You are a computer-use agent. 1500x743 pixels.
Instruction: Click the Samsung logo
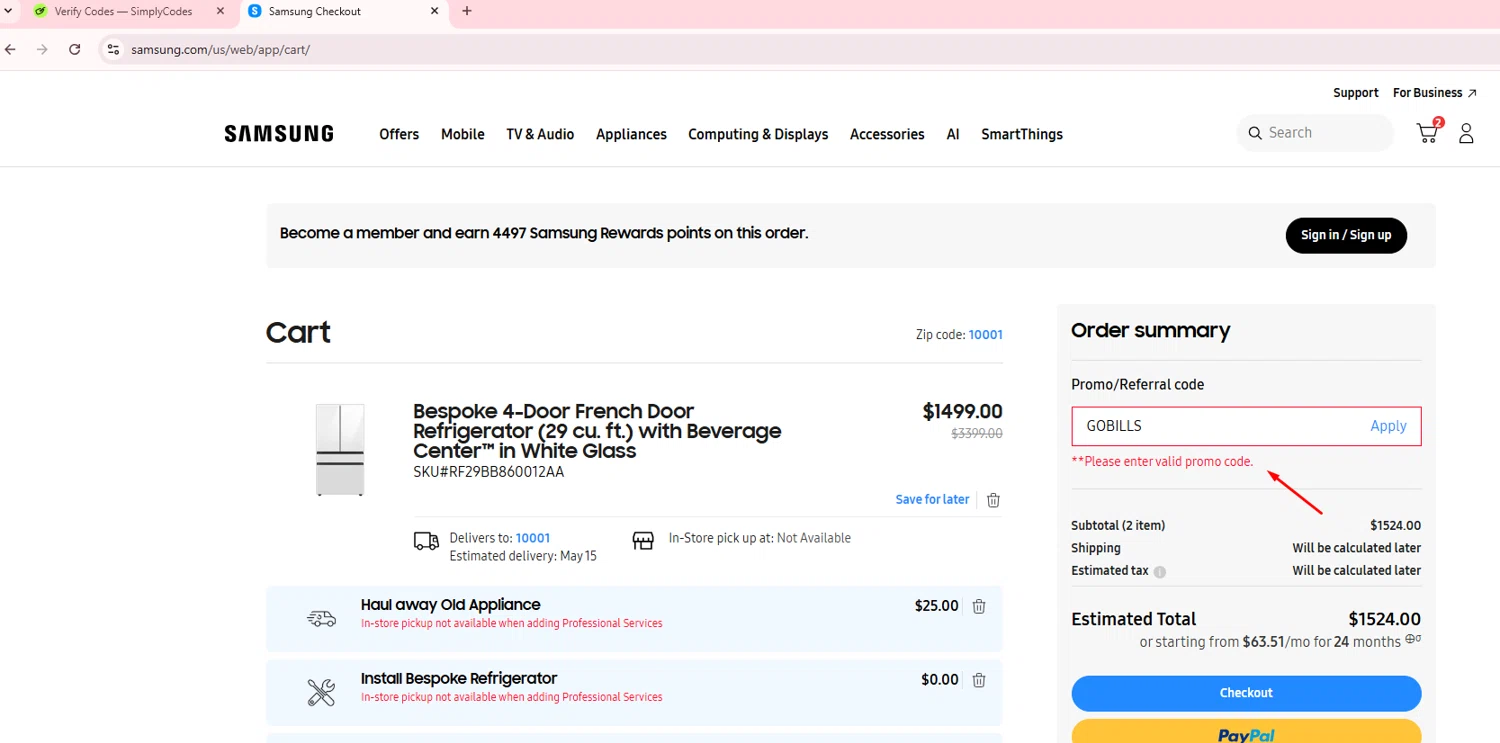tap(279, 134)
